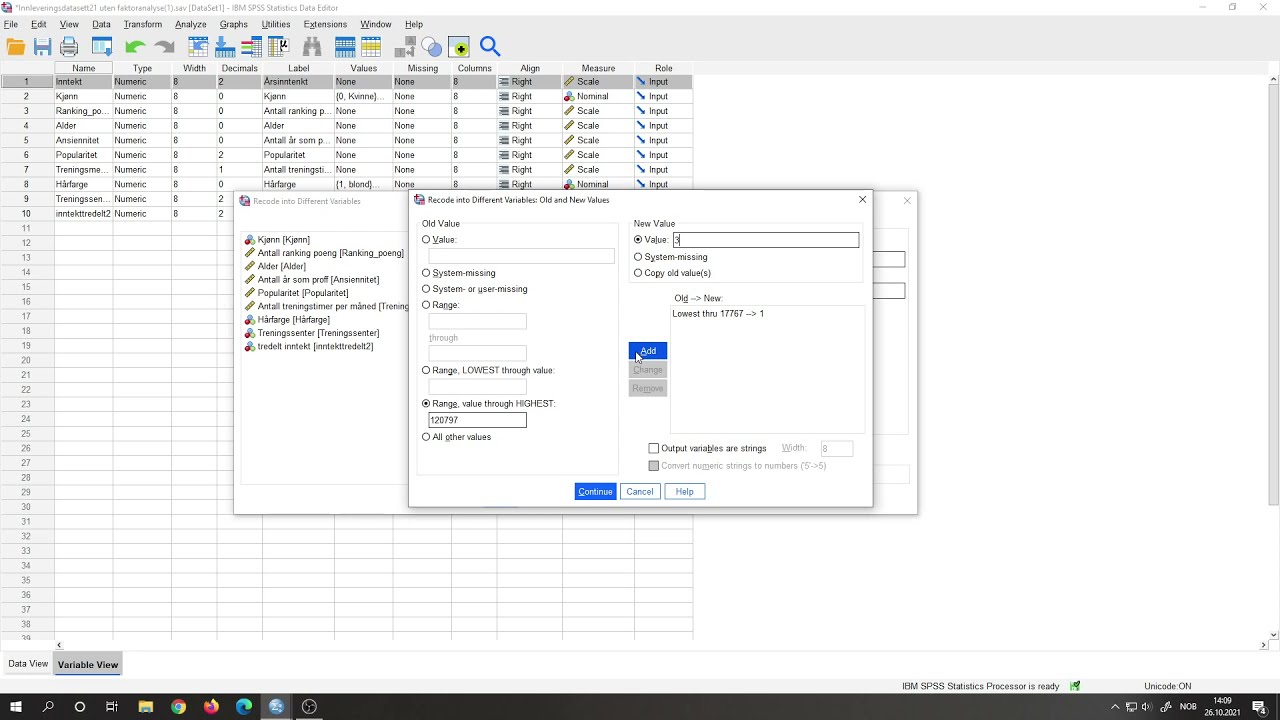Open Microsoft Edge from the taskbar

244,707
